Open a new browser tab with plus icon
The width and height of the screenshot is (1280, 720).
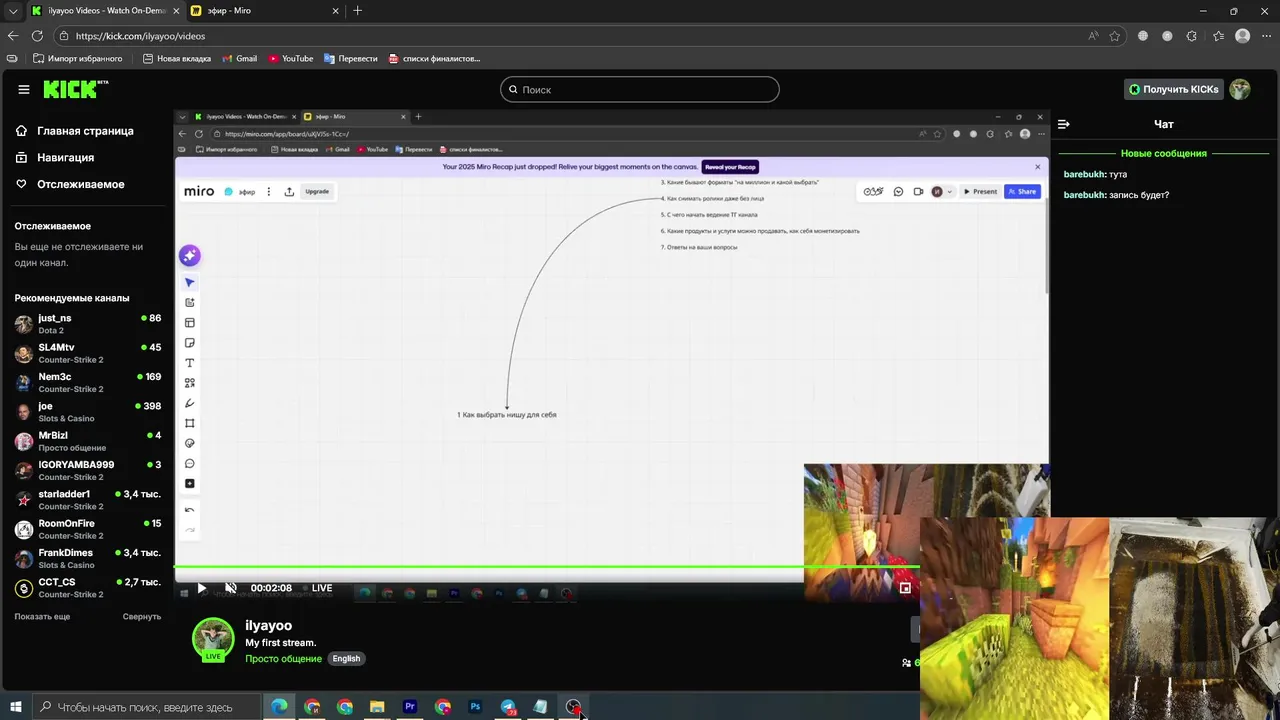point(358,11)
